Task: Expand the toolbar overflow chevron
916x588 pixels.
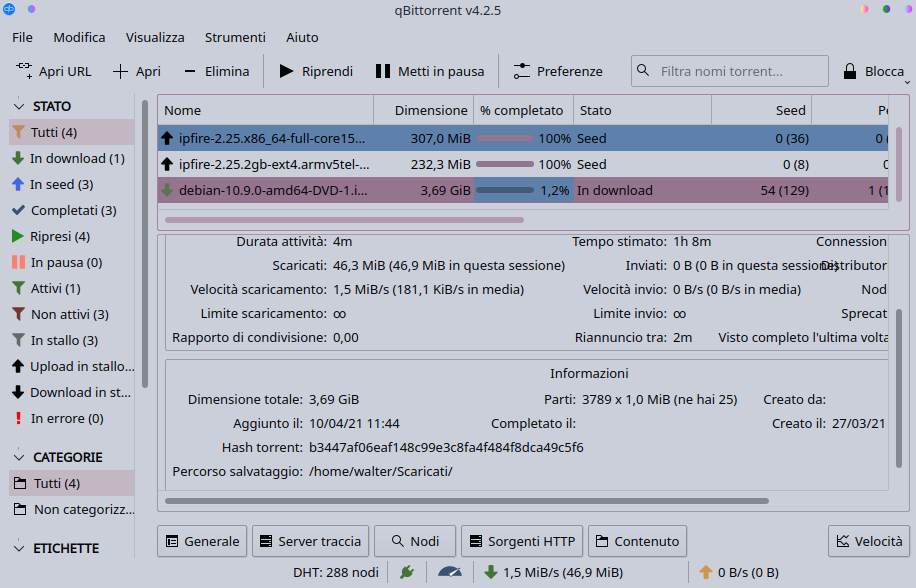Action: tap(907, 82)
